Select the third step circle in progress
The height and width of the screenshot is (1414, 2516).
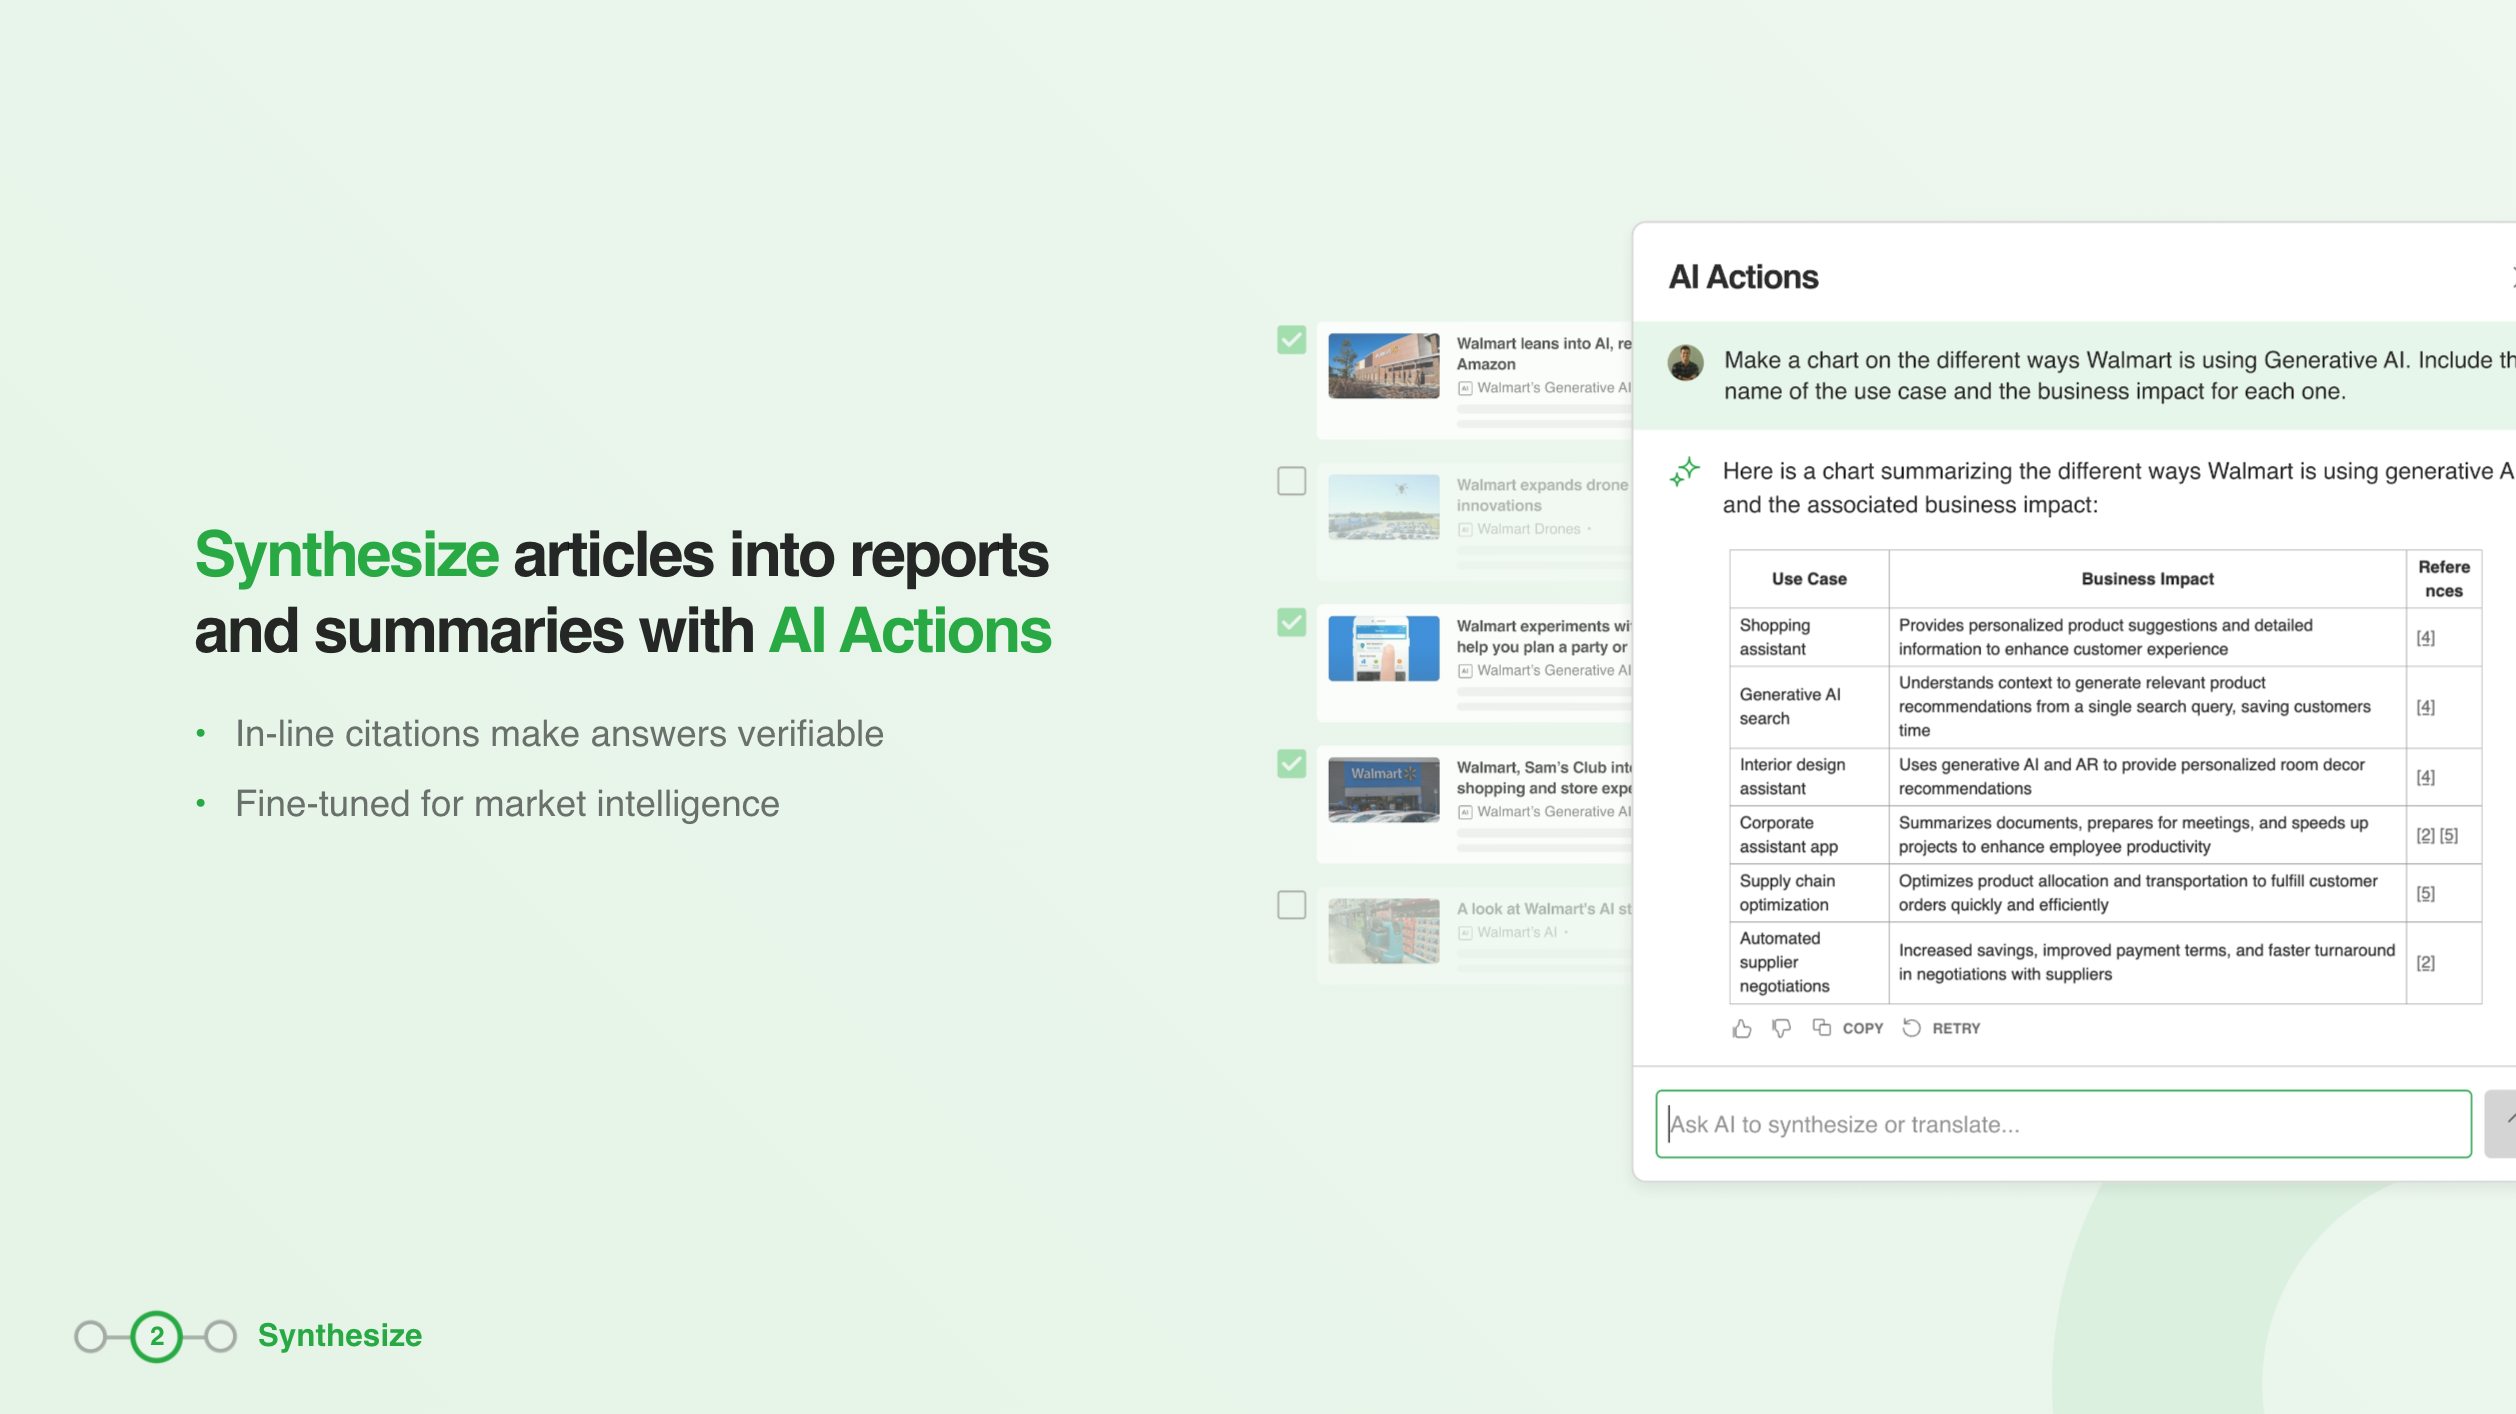pyautogui.click(x=221, y=1337)
